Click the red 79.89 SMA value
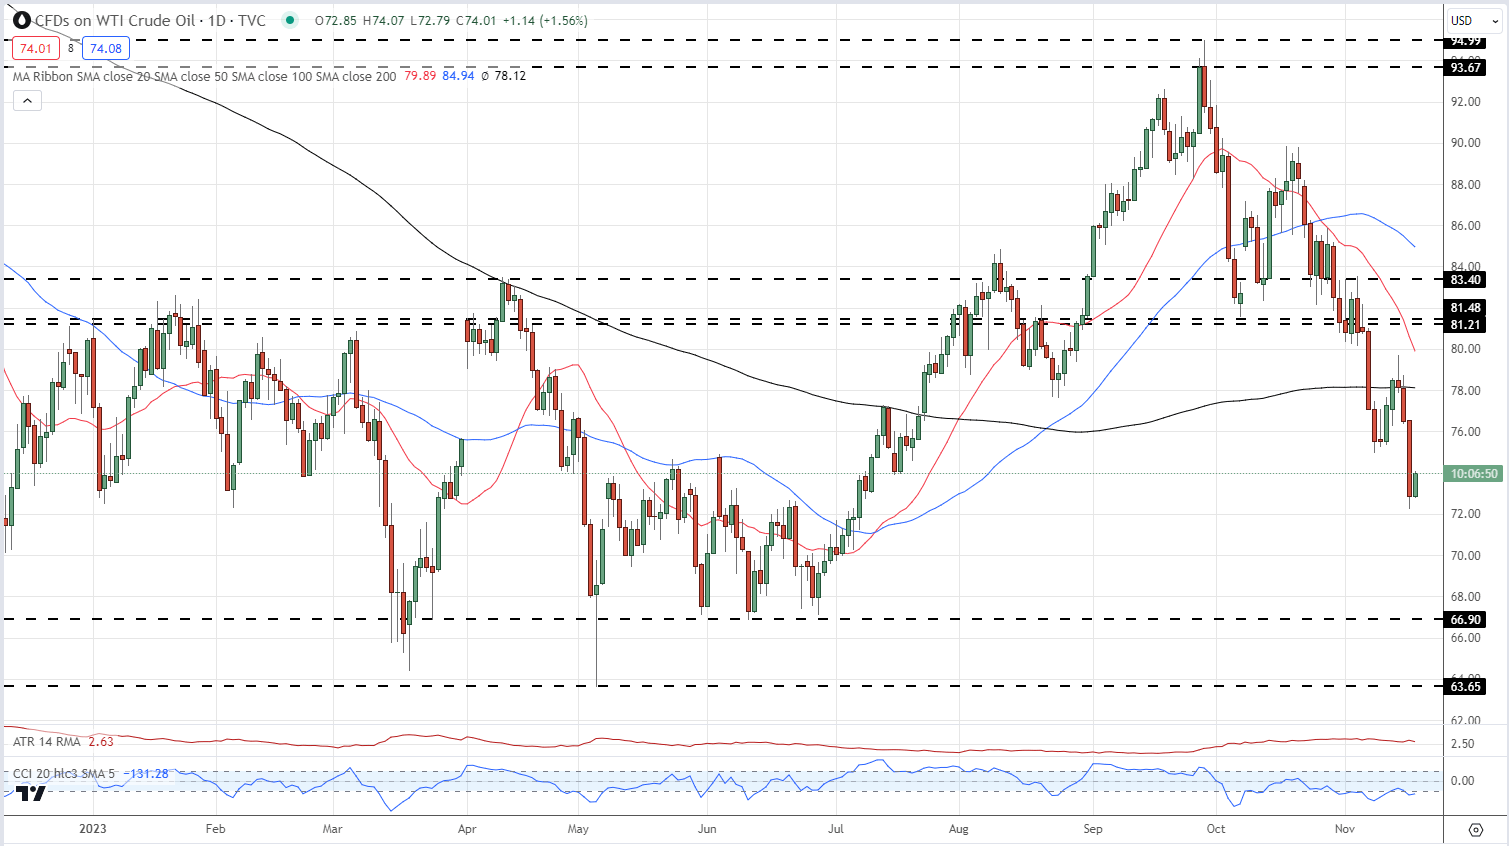 [x=420, y=76]
